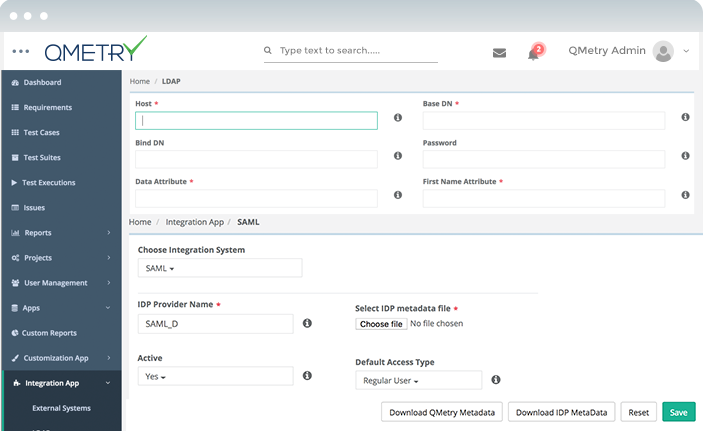This screenshot has width=703, height=431.
Task: Click the First Name Attribute field
Action: click(x=544, y=198)
